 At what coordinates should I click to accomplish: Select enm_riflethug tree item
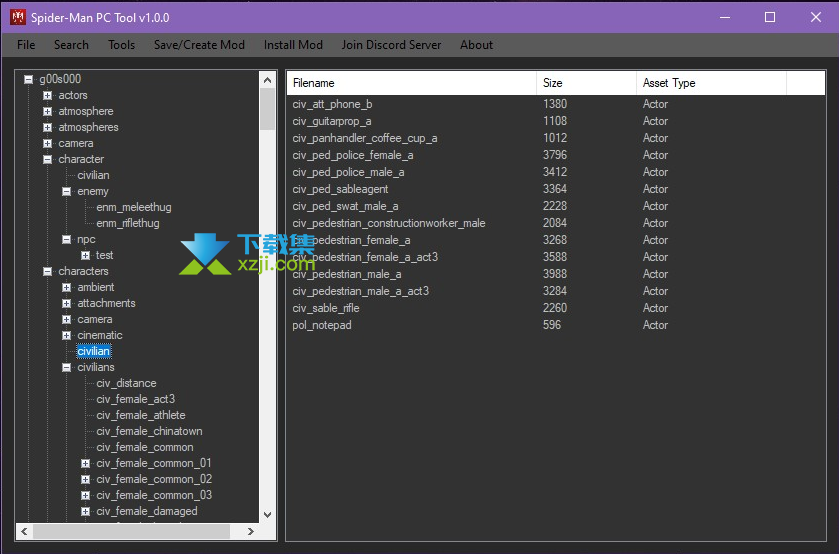point(128,223)
